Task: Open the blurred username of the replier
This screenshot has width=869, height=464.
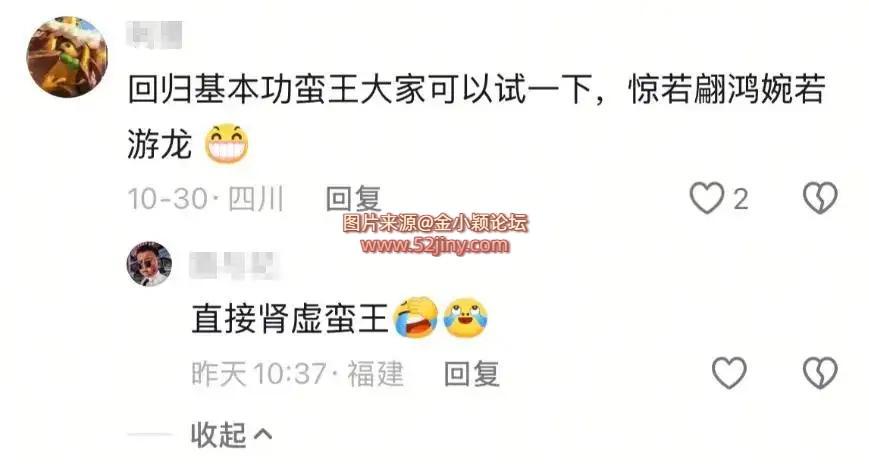Action: [x=232, y=264]
